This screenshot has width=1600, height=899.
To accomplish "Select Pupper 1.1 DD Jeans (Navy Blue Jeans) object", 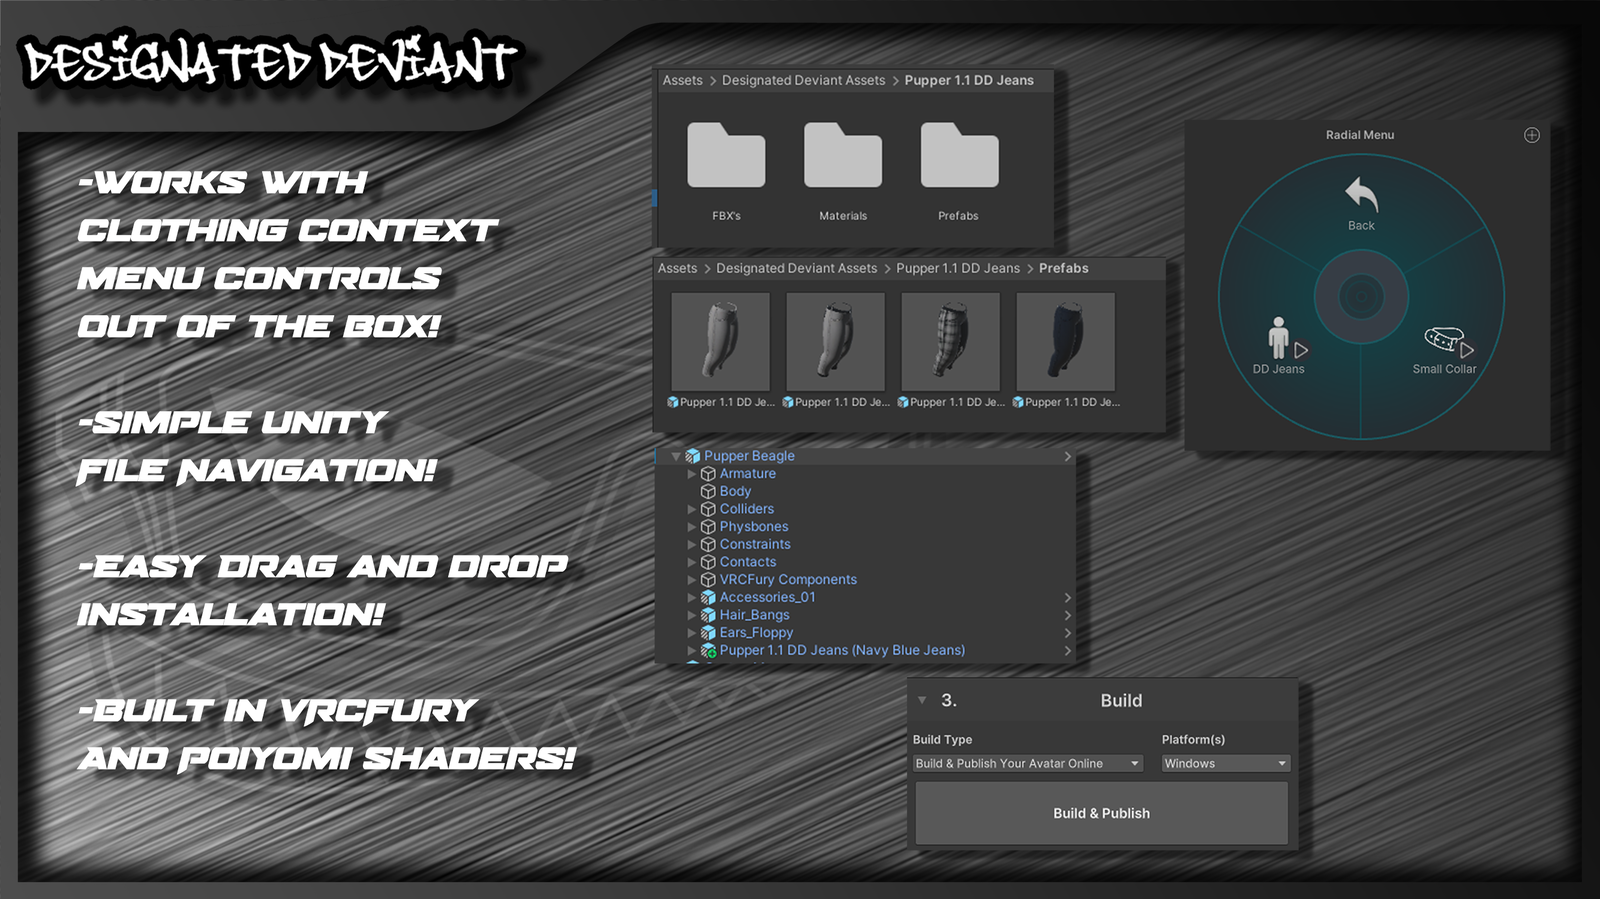I will click(x=842, y=651).
